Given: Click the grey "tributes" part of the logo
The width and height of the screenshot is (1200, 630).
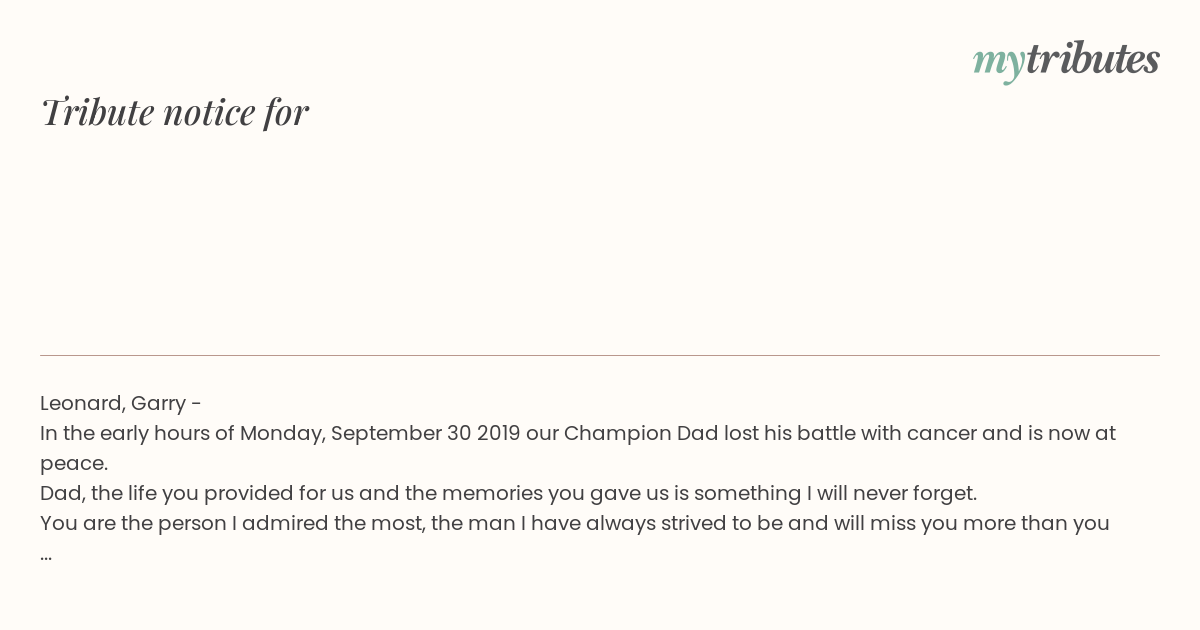Looking at the screenshot, I should pyautogui.click(x=1092, y=60).
